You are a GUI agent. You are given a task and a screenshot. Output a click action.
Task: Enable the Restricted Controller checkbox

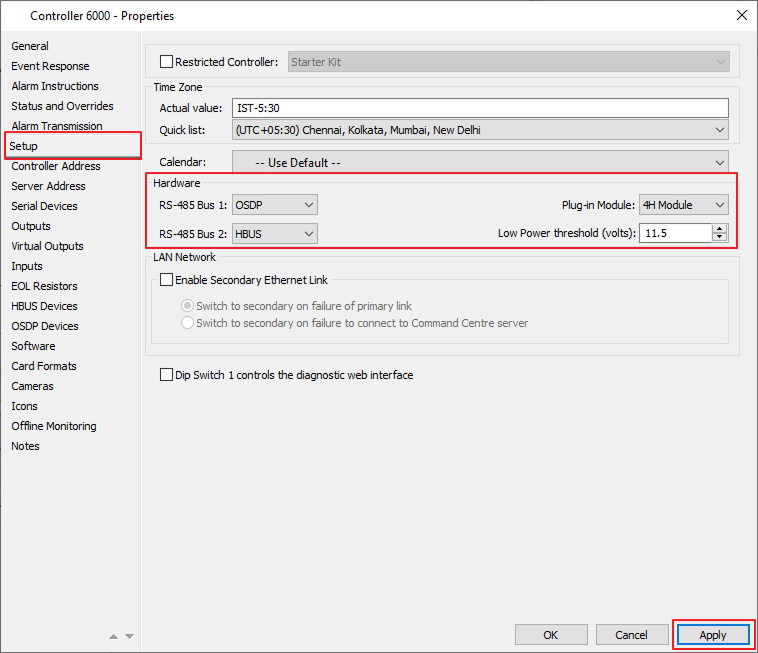coord(167,62)
